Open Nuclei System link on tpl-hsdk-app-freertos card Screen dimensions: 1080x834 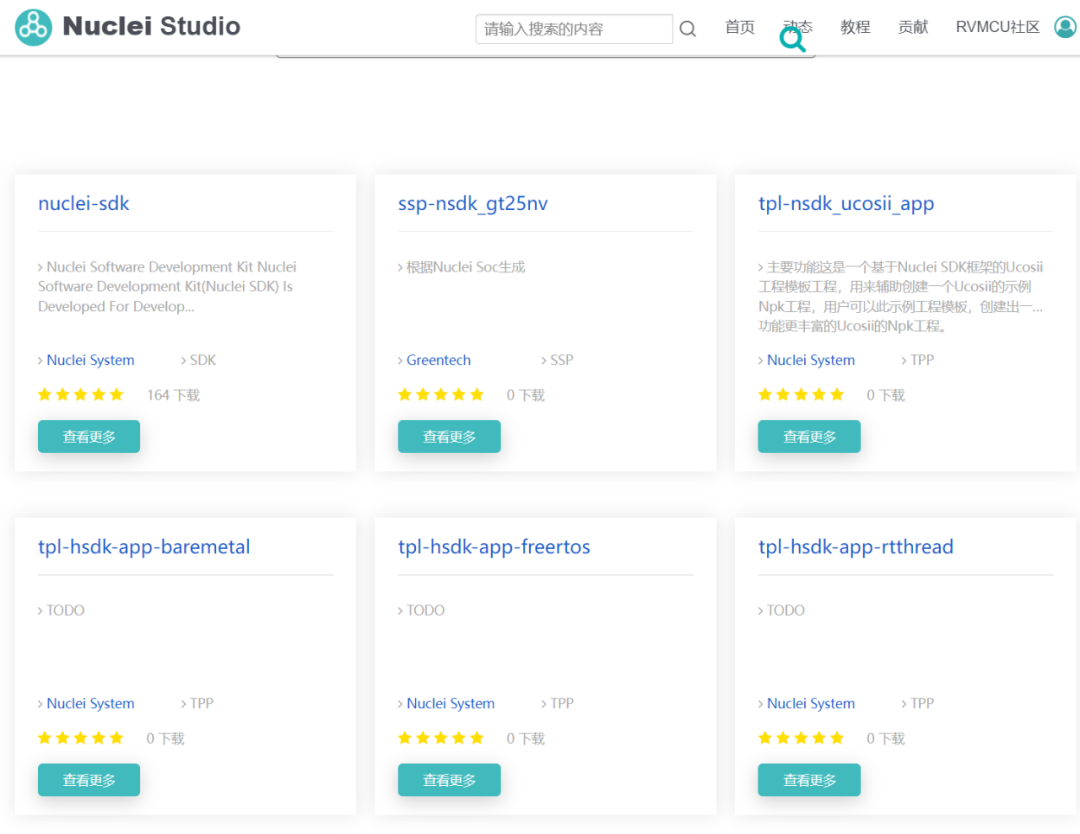450,703
